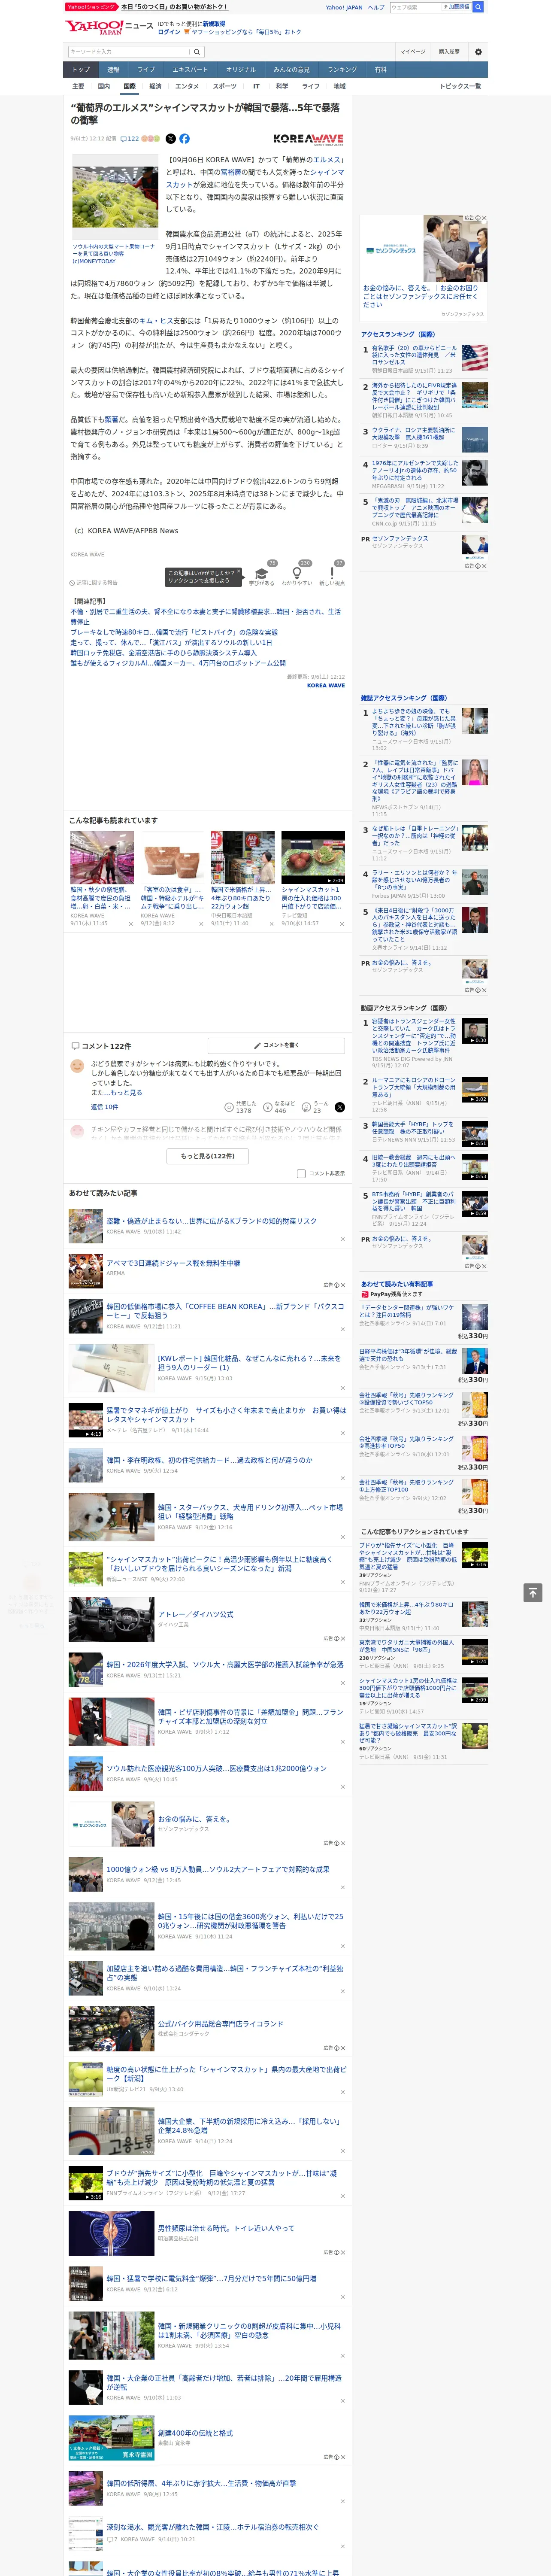Click the top-right web search field
Screen dimensions: 551x2576
point(415,7)
